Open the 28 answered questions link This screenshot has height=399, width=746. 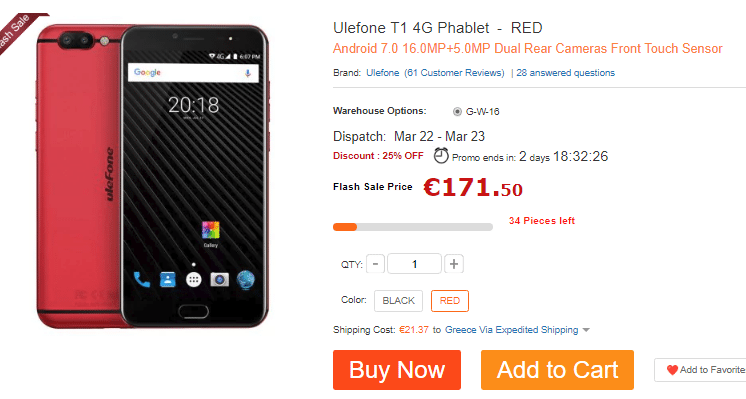click(x=565, y=73)
